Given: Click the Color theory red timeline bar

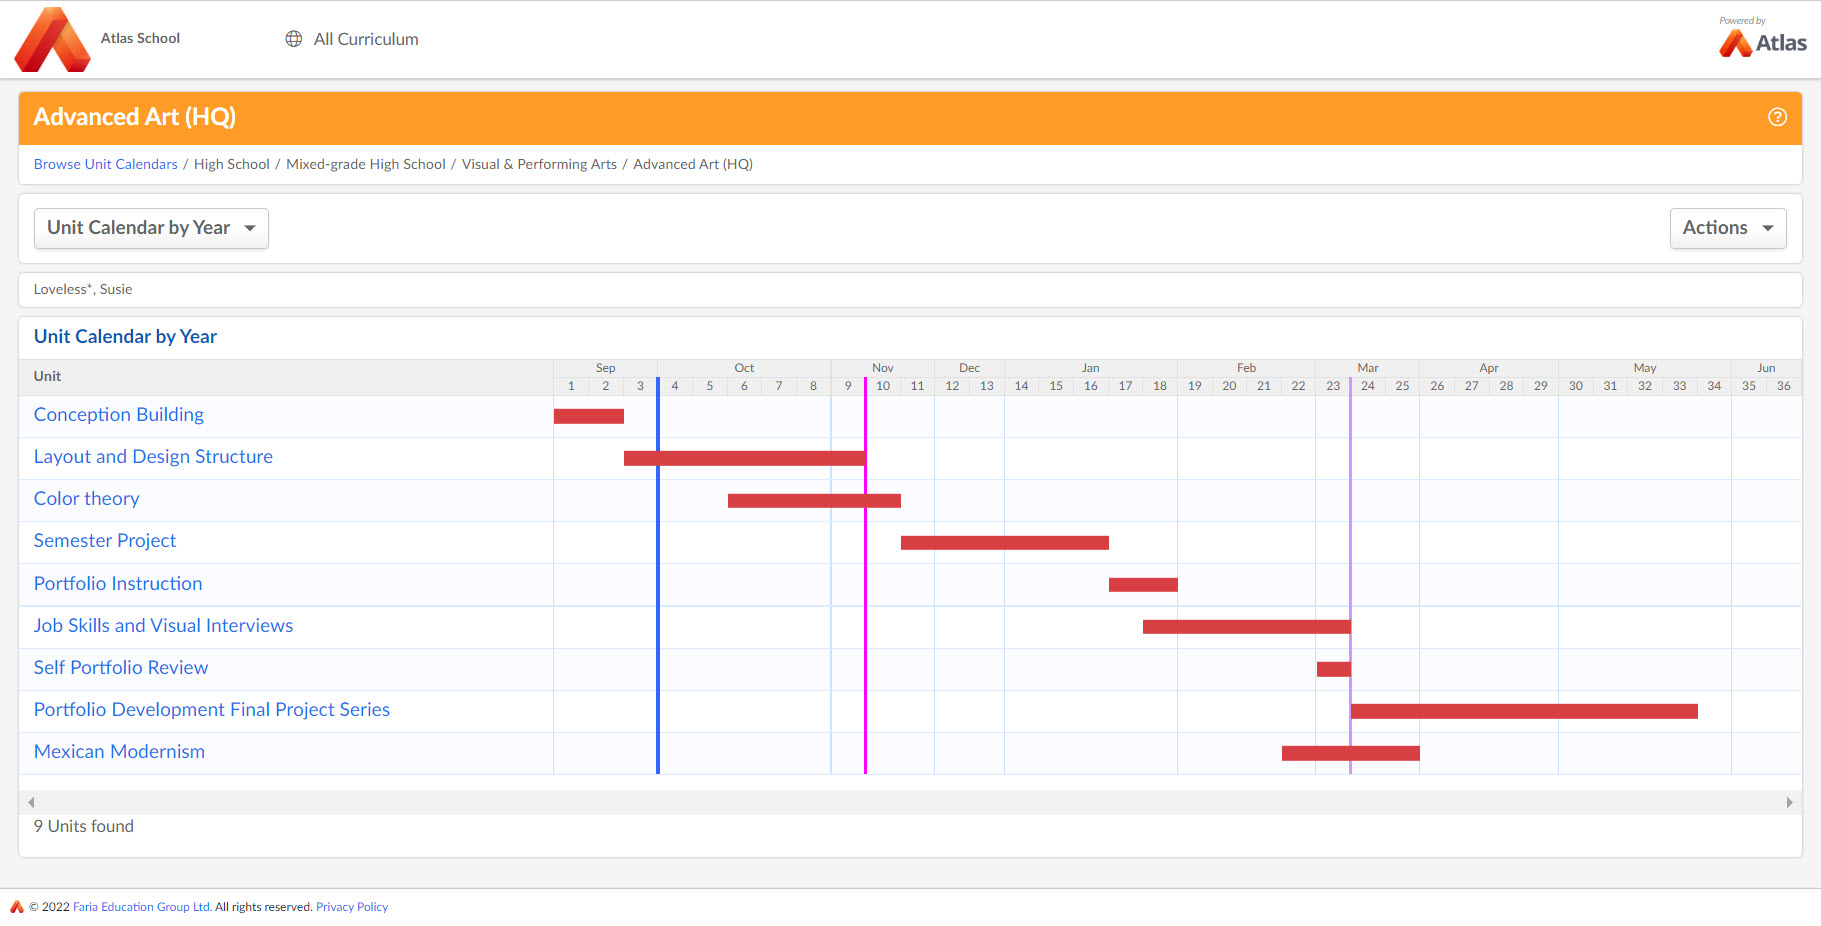Looking at the screenshot, I should point(814,500).
